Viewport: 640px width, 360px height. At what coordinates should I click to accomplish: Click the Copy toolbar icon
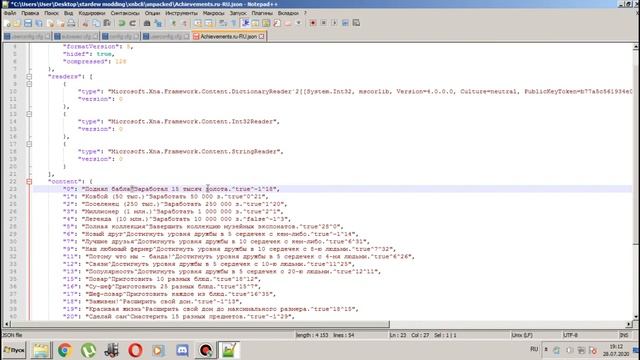coord(96,23)
